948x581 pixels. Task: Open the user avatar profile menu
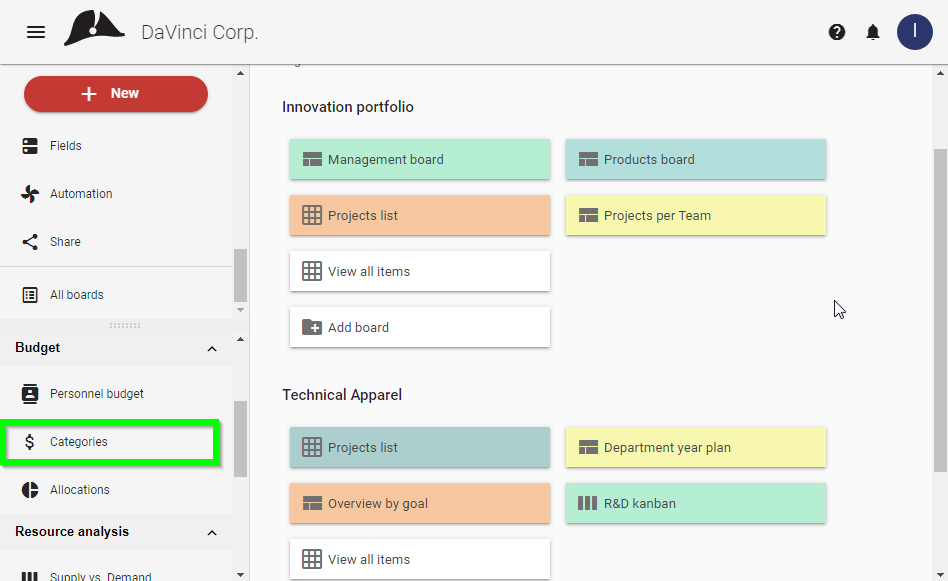(x=914, y=32)
